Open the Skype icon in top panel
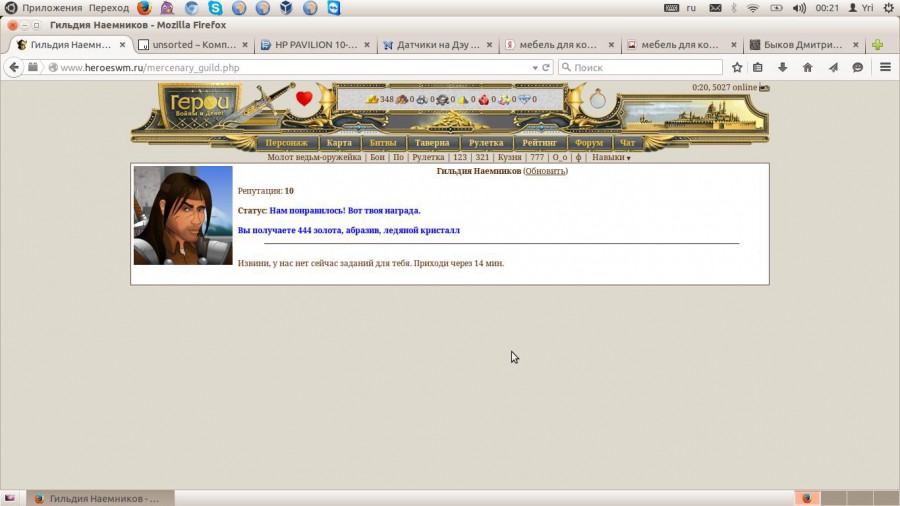This screenshot has width=900, height=506. point(213,8)
